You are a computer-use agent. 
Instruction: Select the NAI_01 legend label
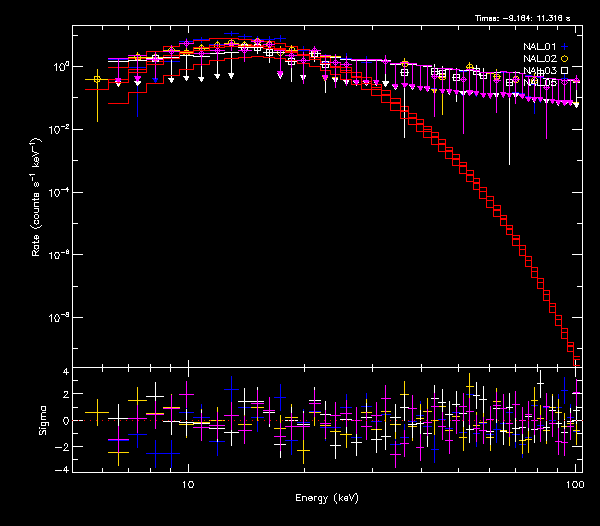(540, 47)
